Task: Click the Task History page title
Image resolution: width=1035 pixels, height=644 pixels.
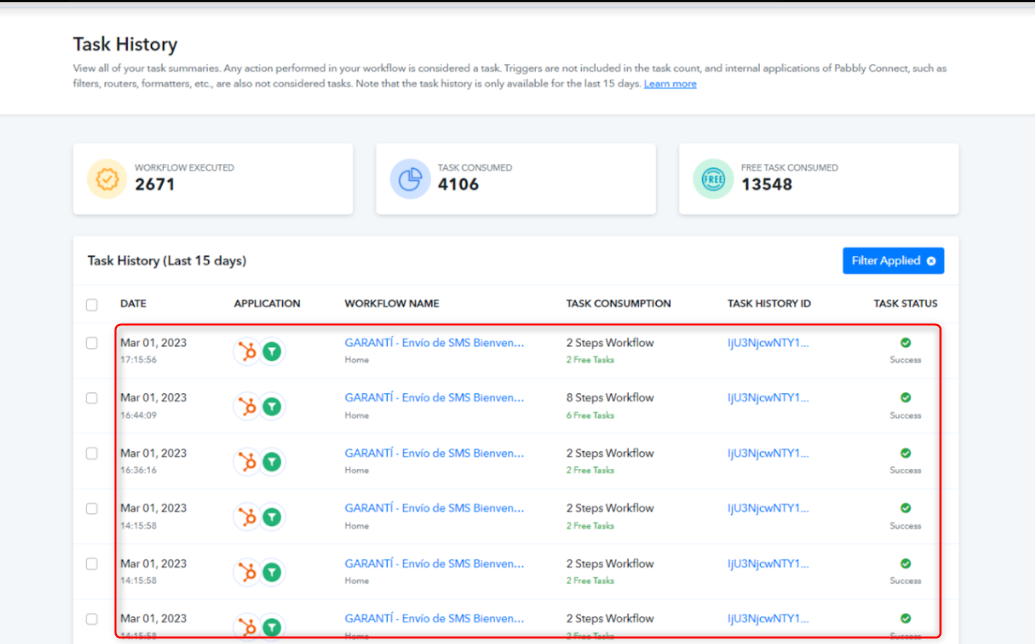Action: tap(125, 44)
